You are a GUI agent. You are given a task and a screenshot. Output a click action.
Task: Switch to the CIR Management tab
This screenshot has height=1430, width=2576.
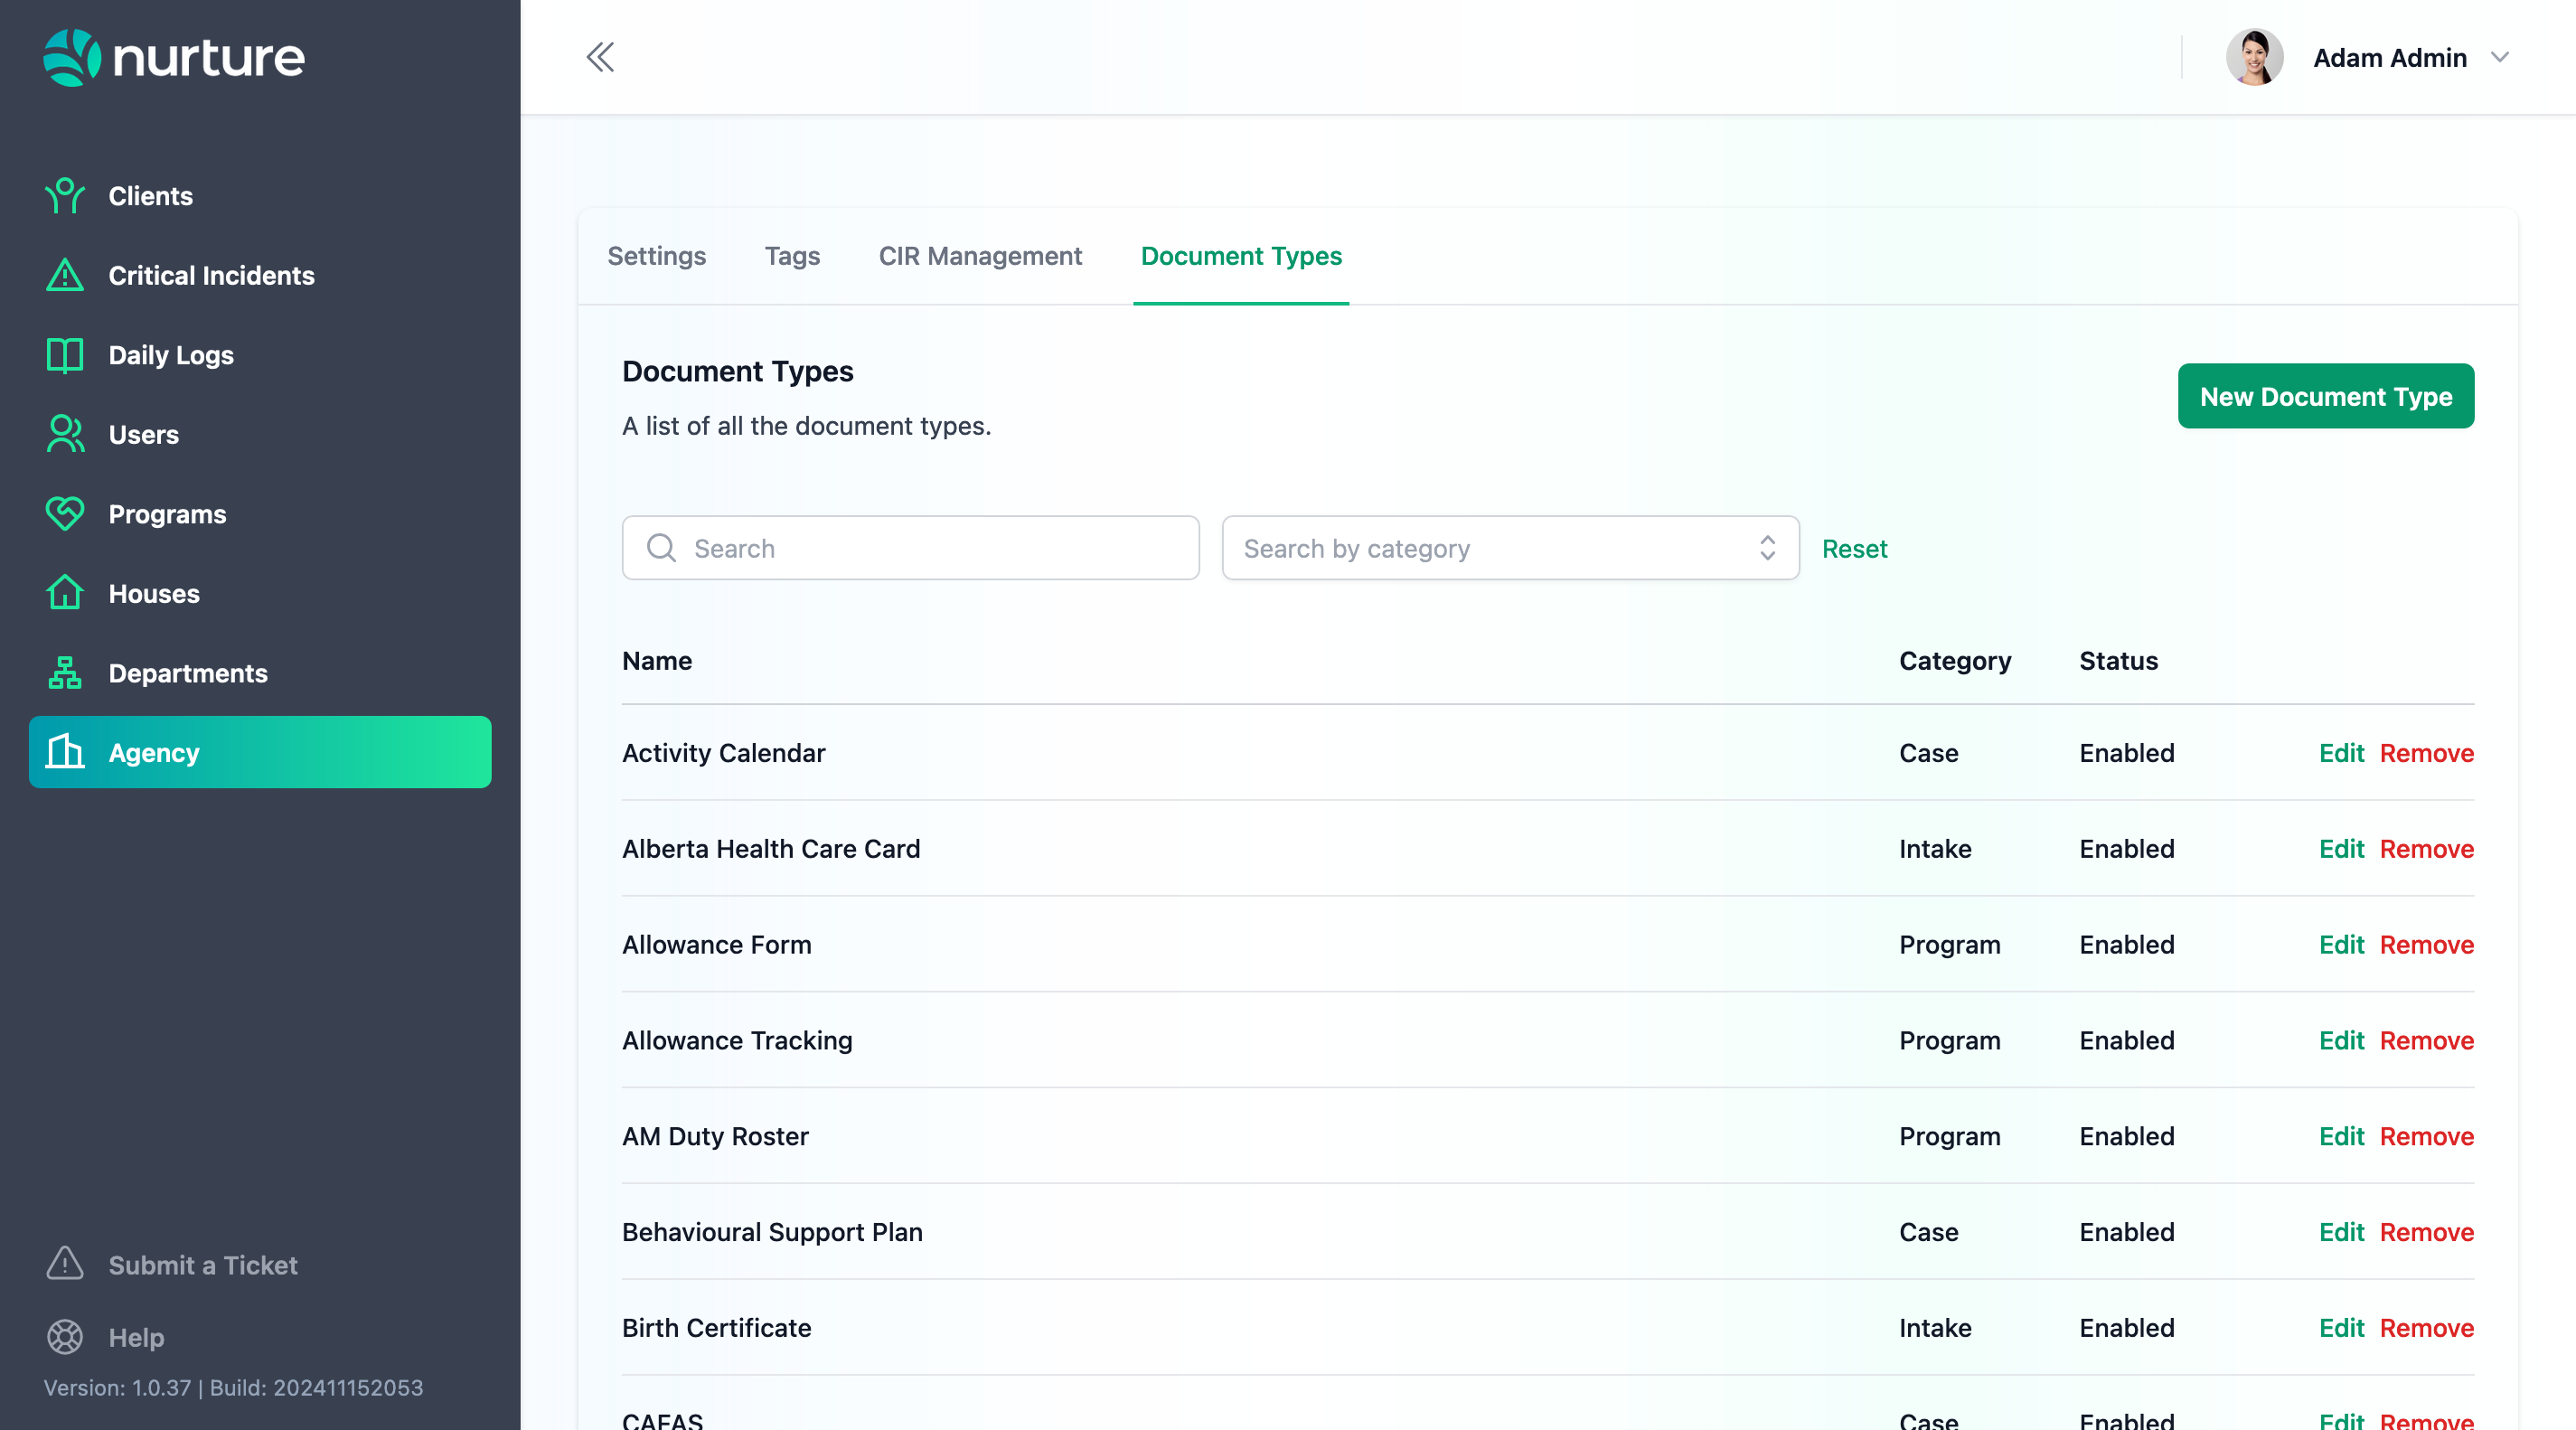tap(979, 256)
